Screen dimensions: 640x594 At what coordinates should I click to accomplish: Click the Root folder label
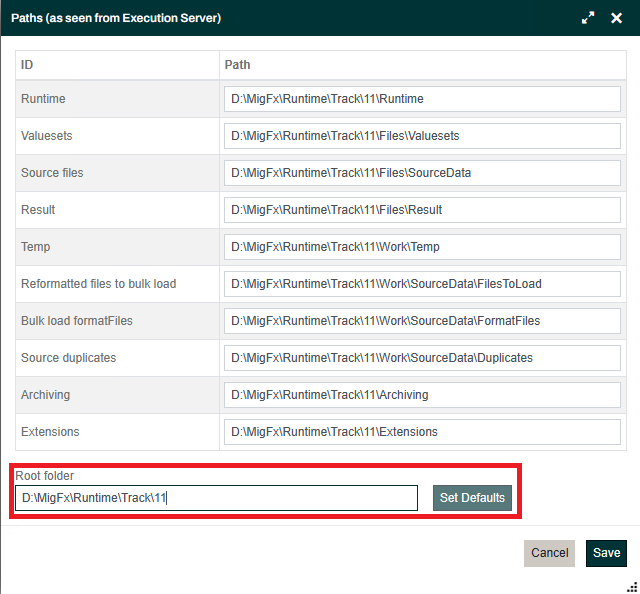point(44,476)
